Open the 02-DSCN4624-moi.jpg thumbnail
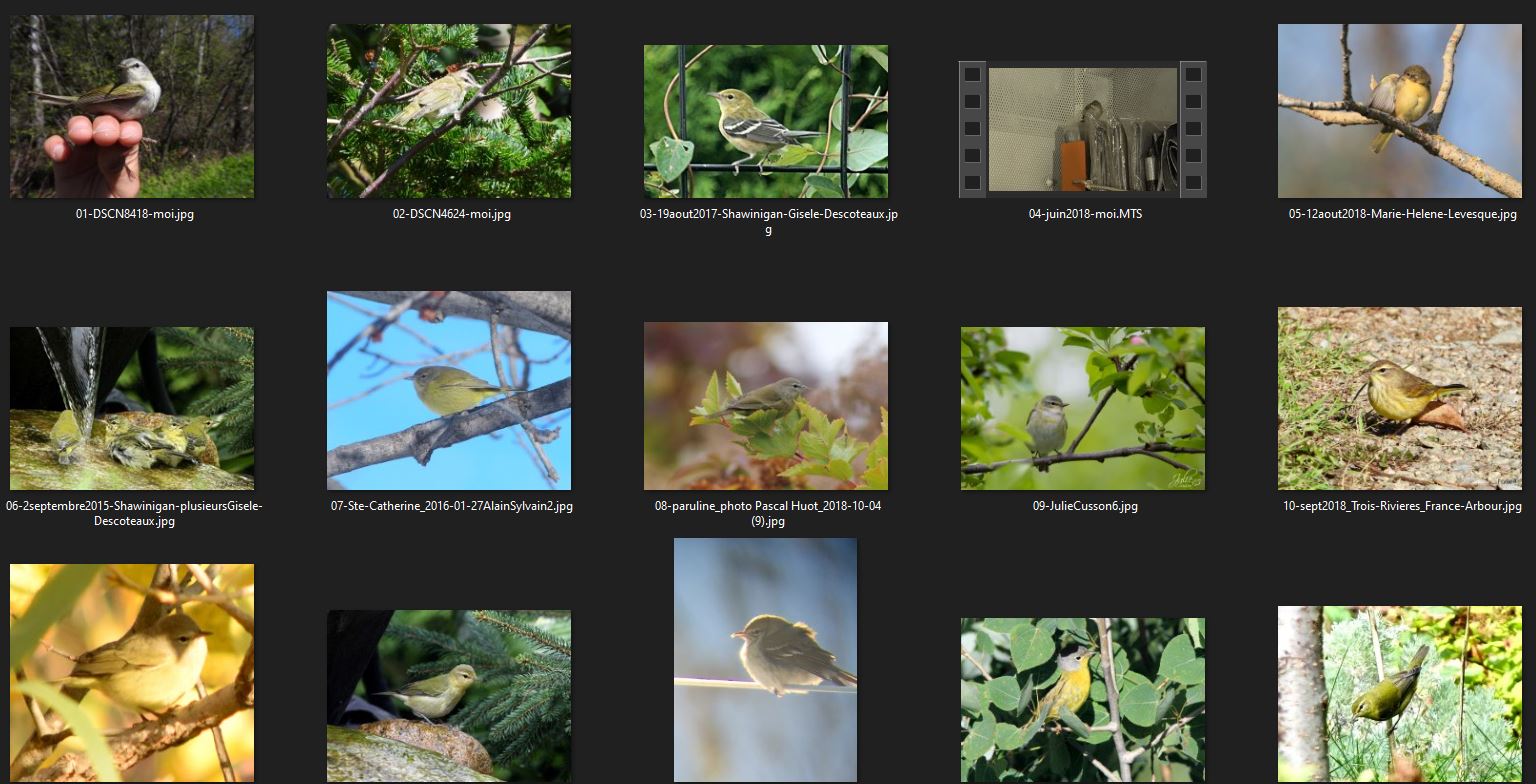Screen dimensions: 1536x784 point(449,111)
